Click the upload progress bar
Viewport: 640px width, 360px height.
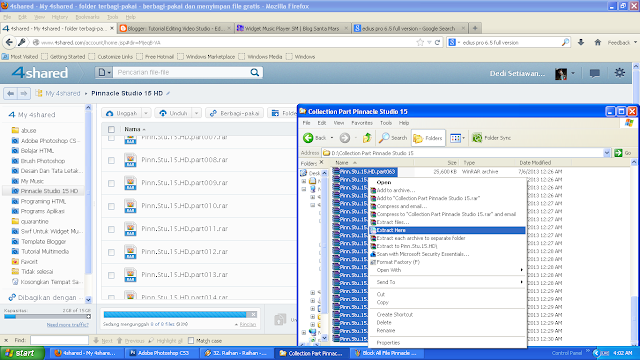point(175,314)
